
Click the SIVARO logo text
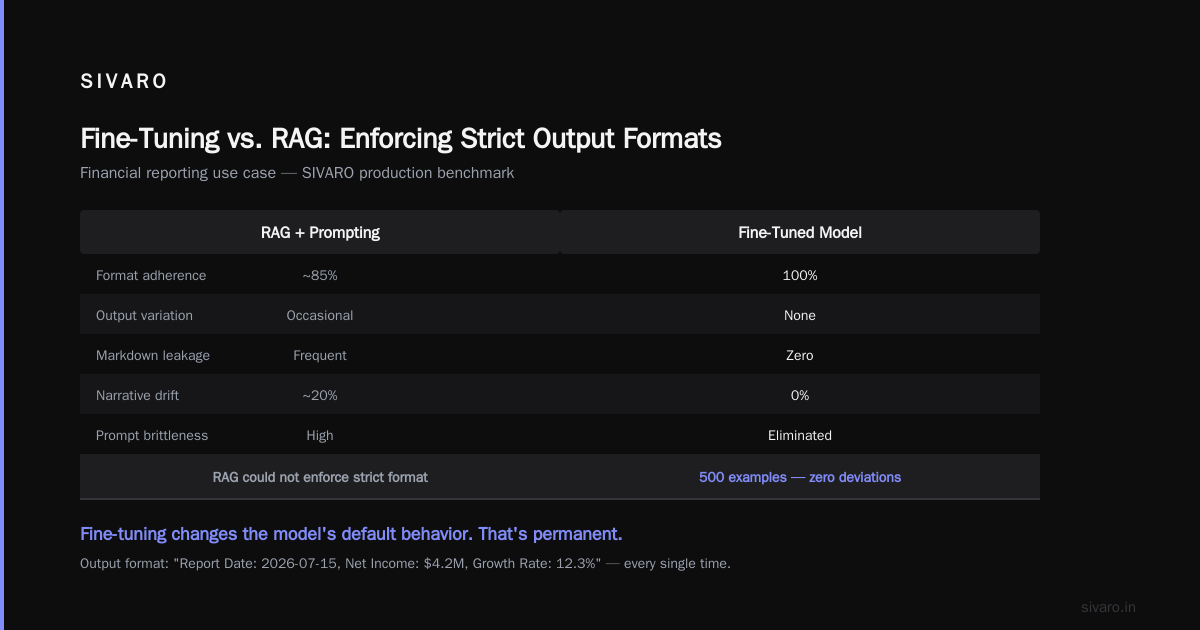point(124,82)
